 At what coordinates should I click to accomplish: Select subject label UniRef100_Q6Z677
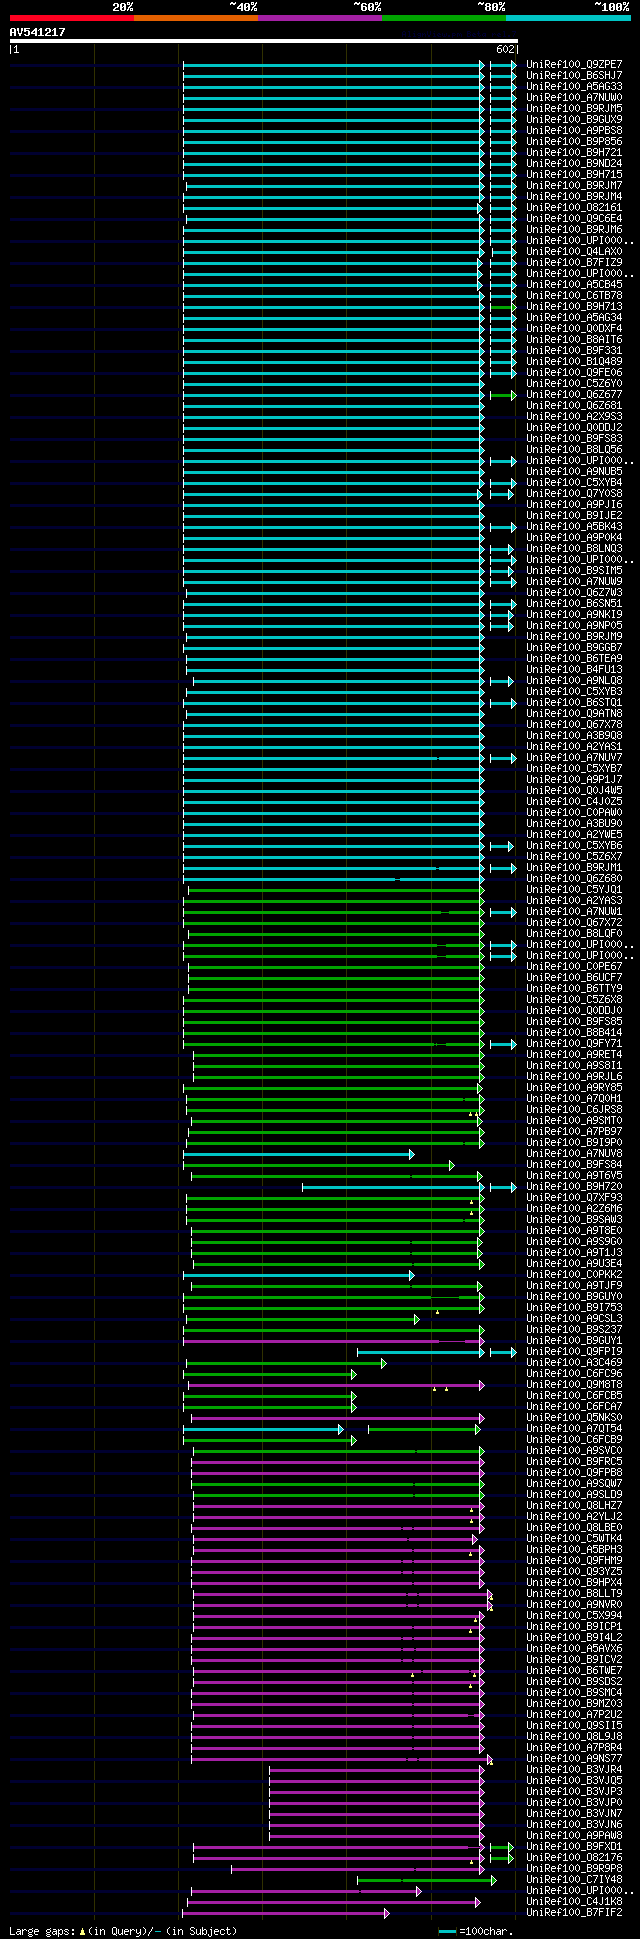[x=574, y=394]
